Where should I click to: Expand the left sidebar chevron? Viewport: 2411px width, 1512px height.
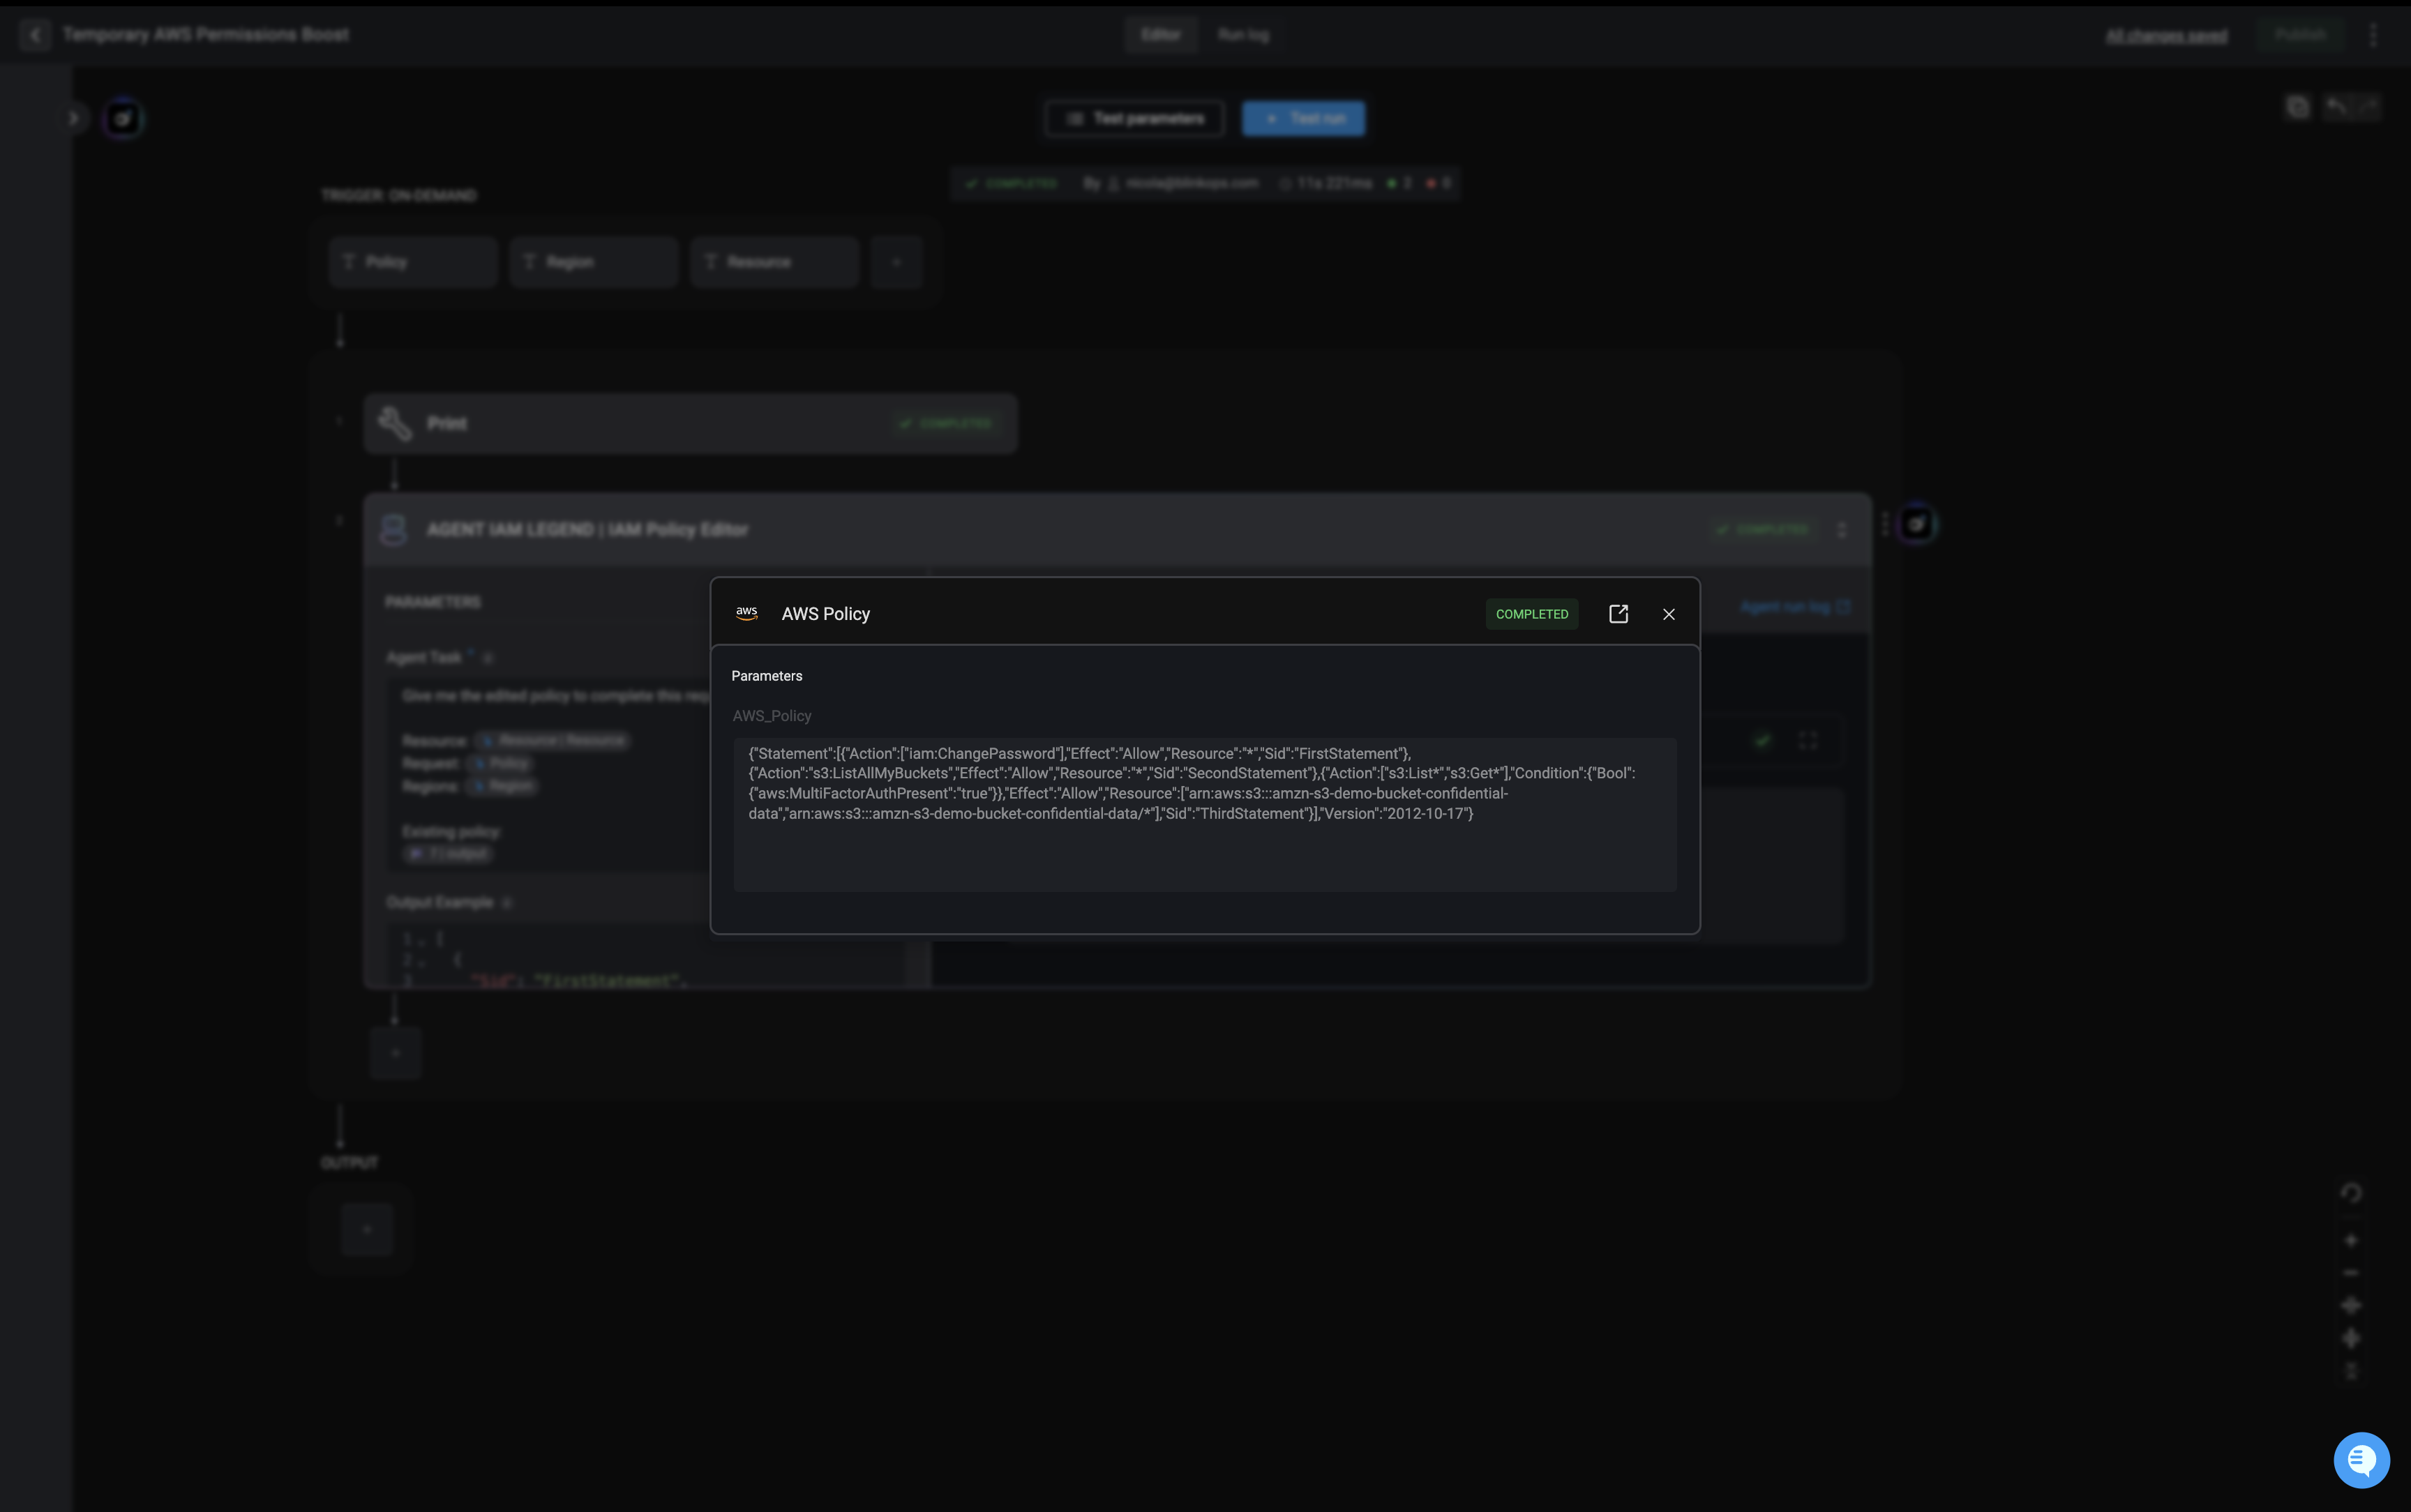click(73, 118)
